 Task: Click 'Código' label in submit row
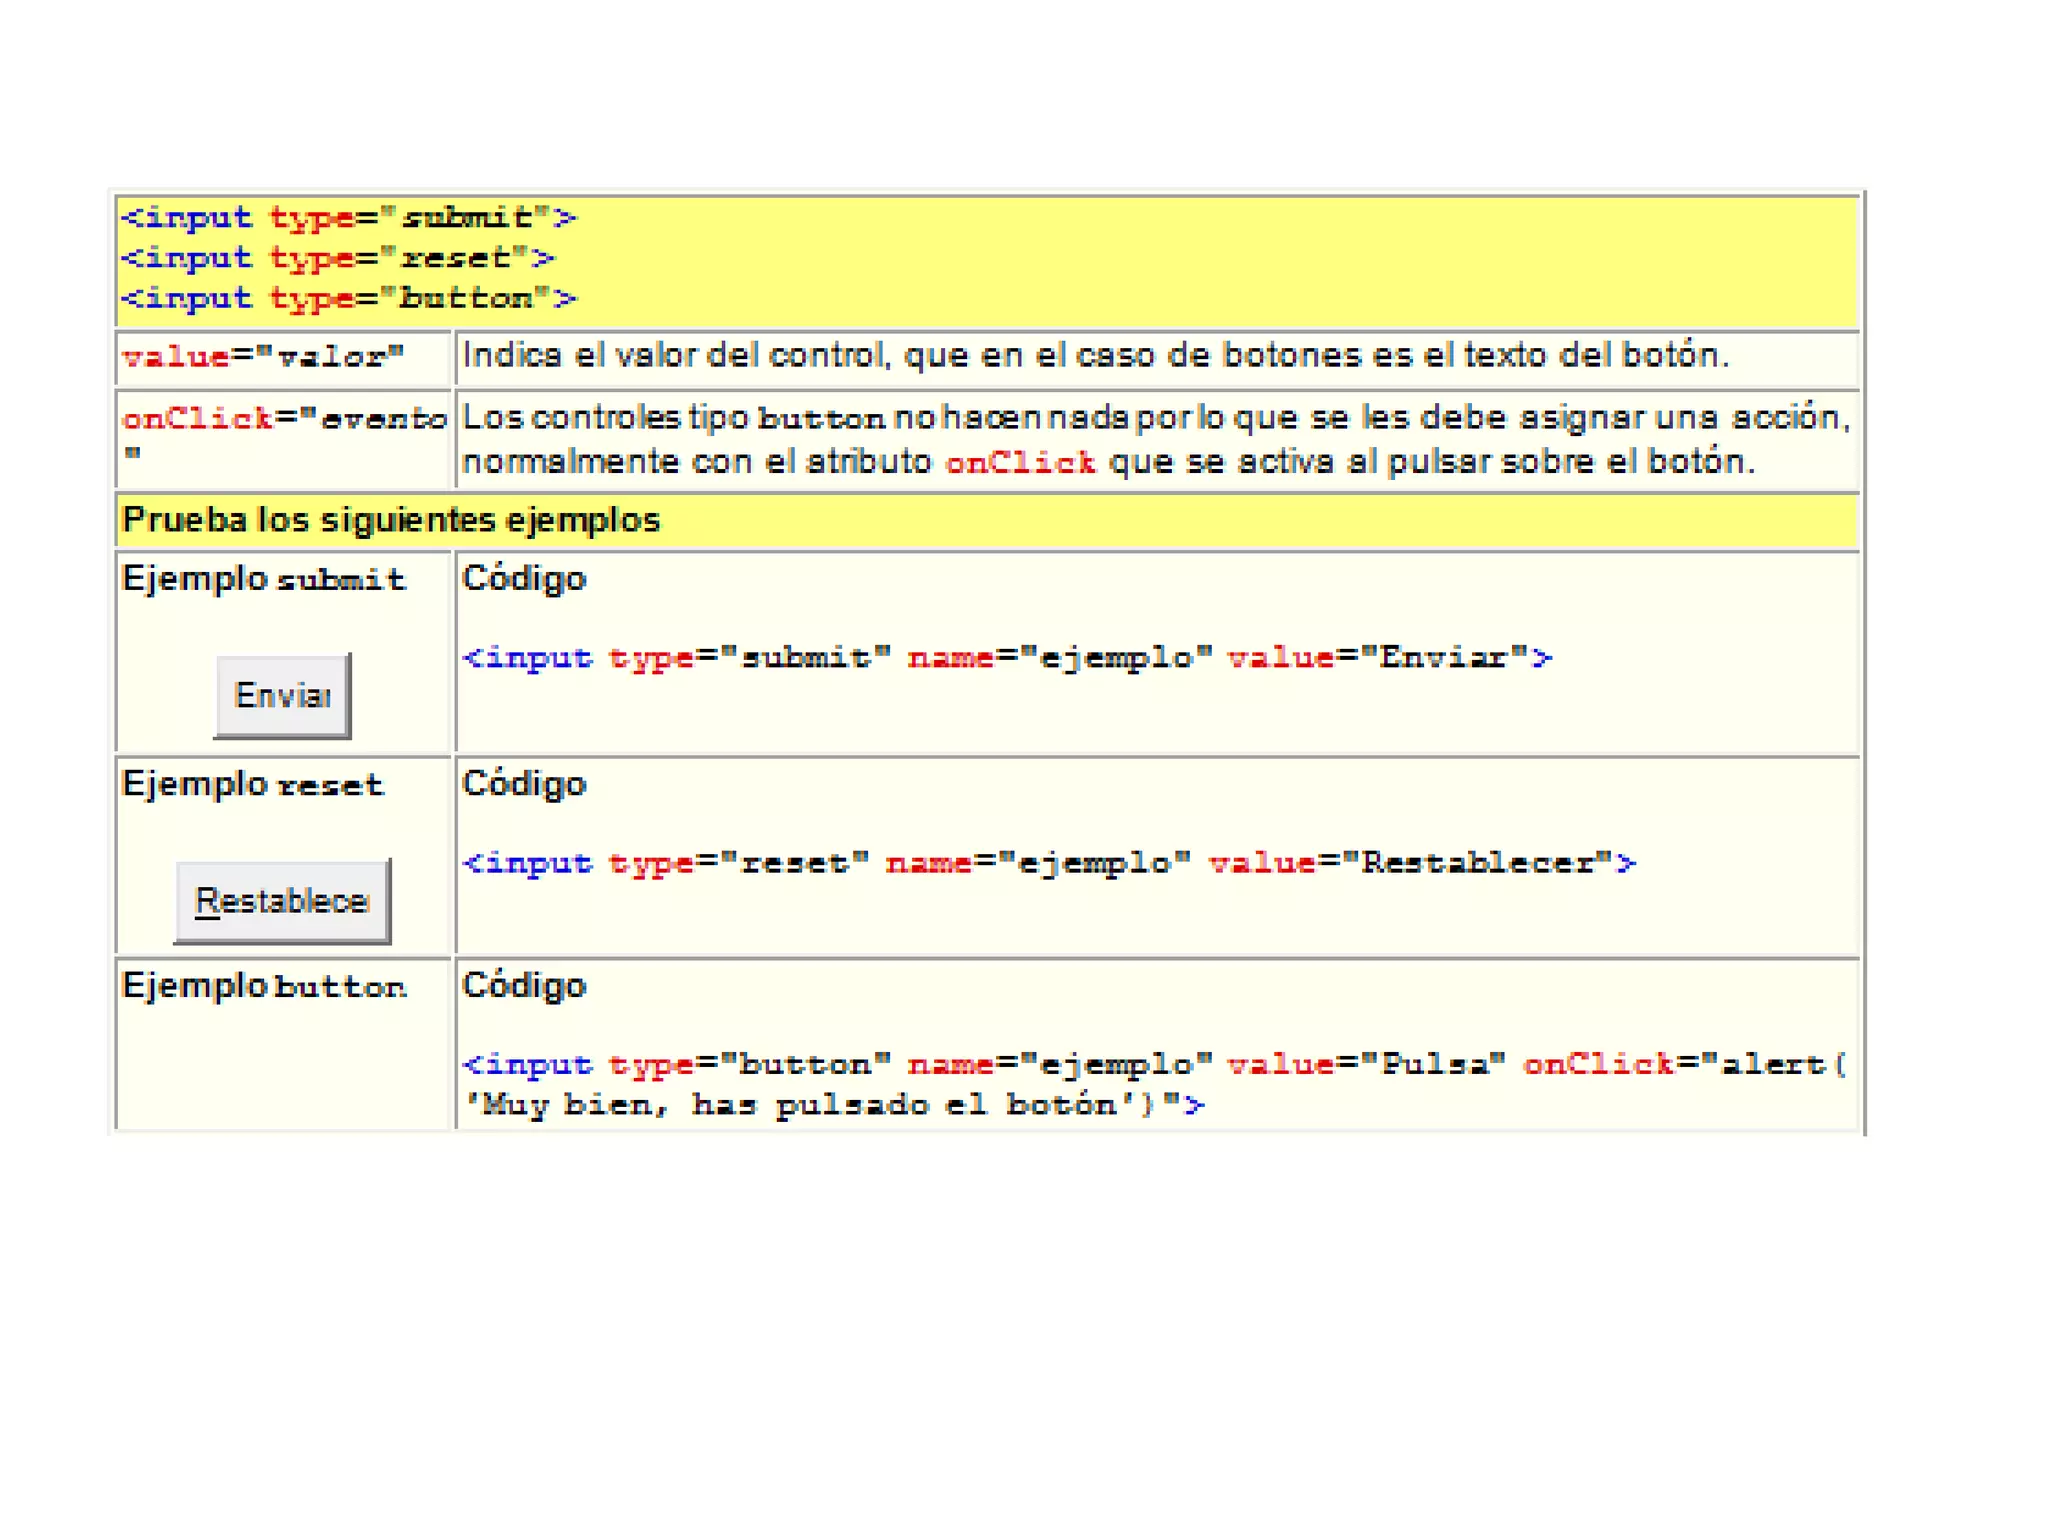click(x=524, y=579)
